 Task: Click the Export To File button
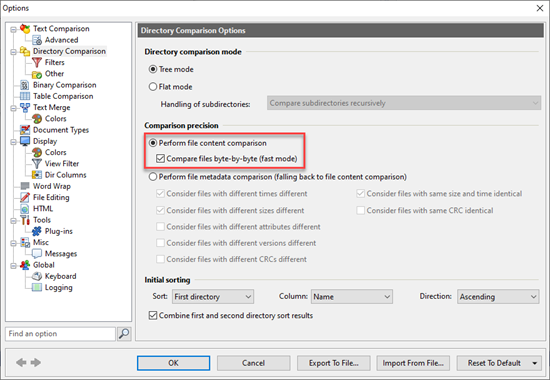(334, 363)
